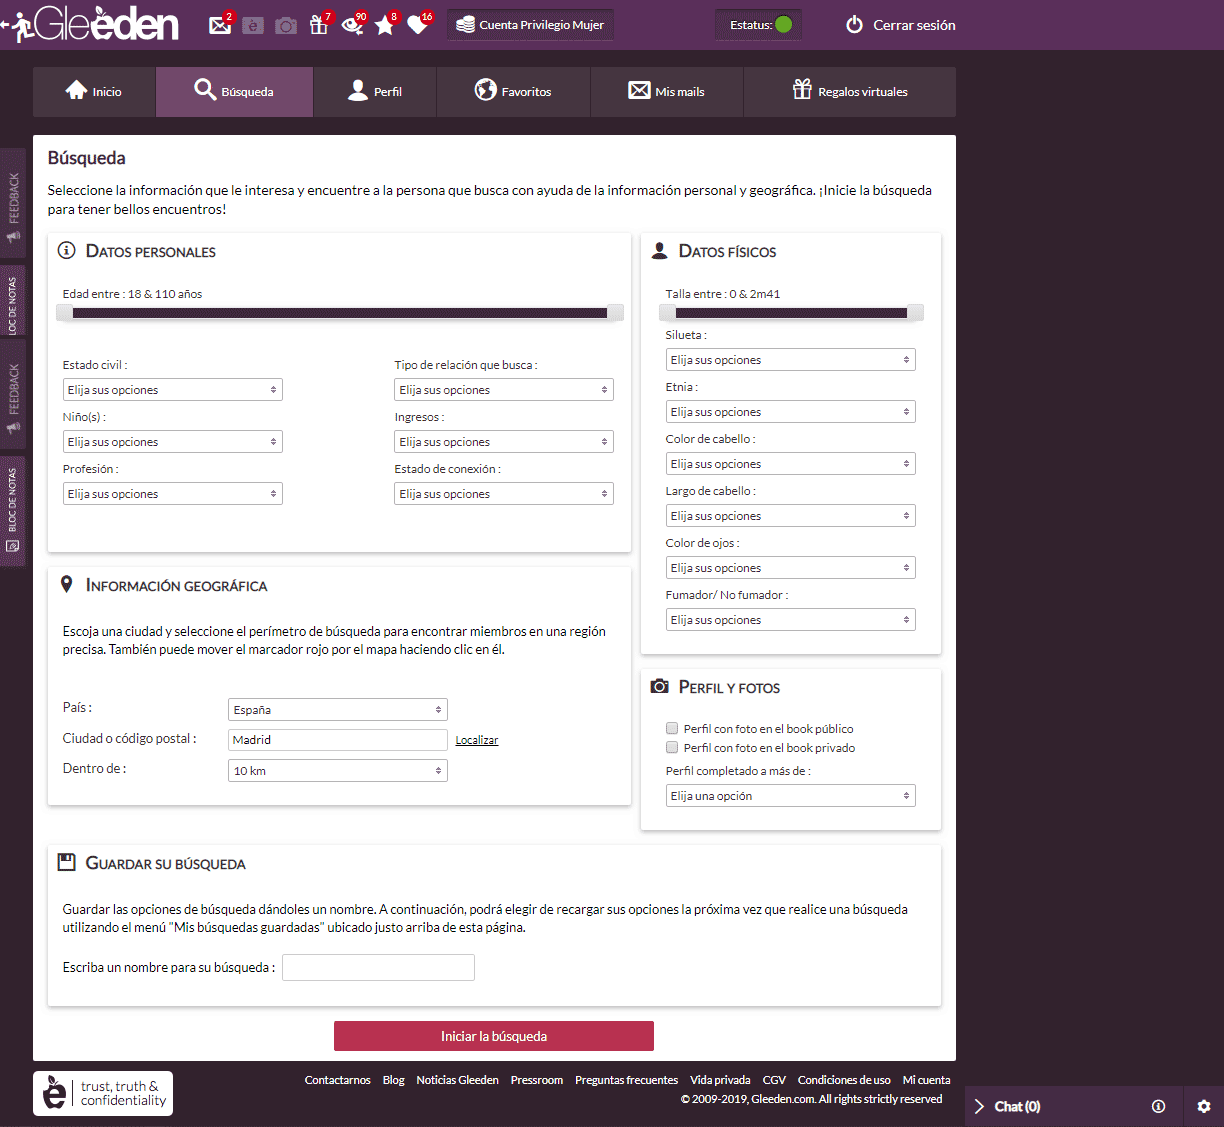The image size is (1224, 1127).
Task: Expand Estado civil dropdown
Action: 173,390
